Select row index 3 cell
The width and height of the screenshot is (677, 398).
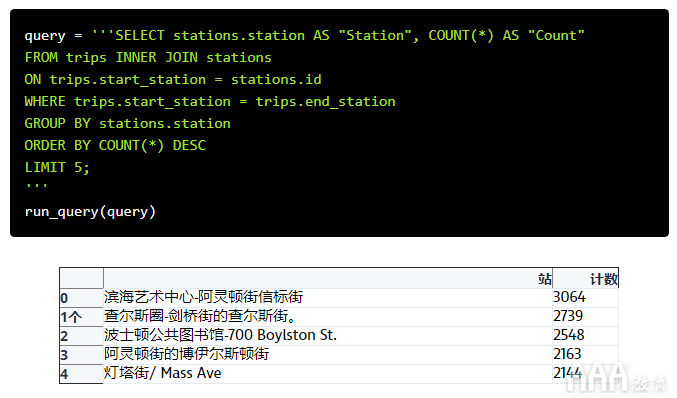[x=81, y=355]
